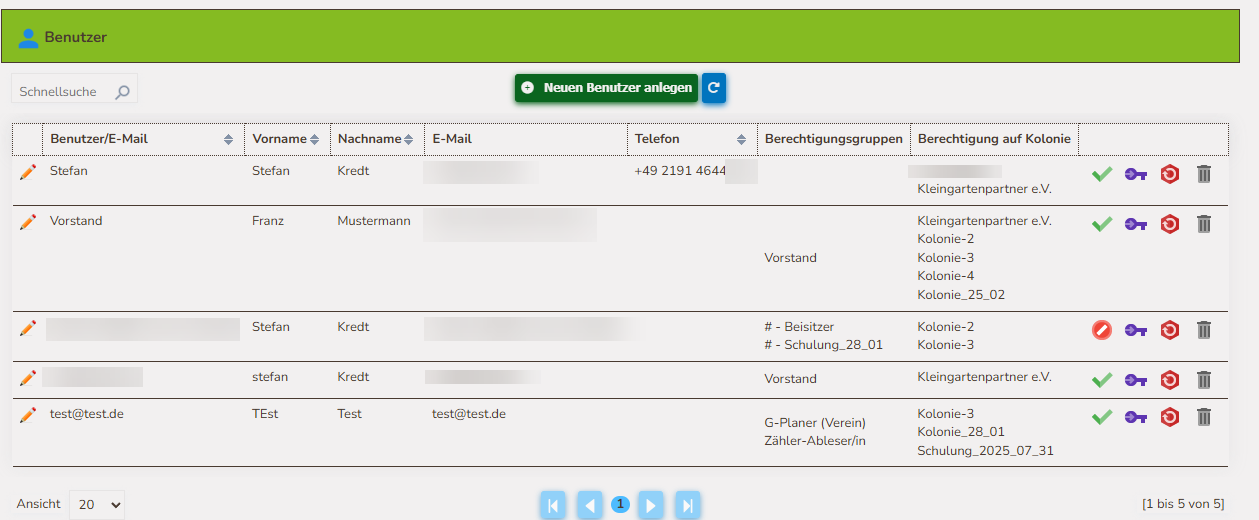Click into the Schnellsuche search field
Image resolution: width=1259 pixels, height=520 pixels.
[62, 92]
